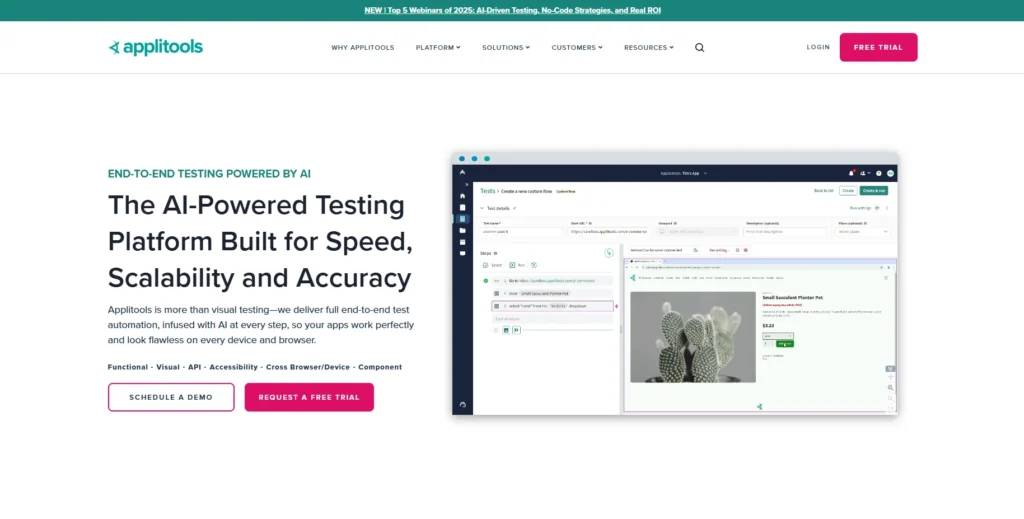
Task: Click the notification bell in demo screenshot
Action: click(x=851, y=173)
